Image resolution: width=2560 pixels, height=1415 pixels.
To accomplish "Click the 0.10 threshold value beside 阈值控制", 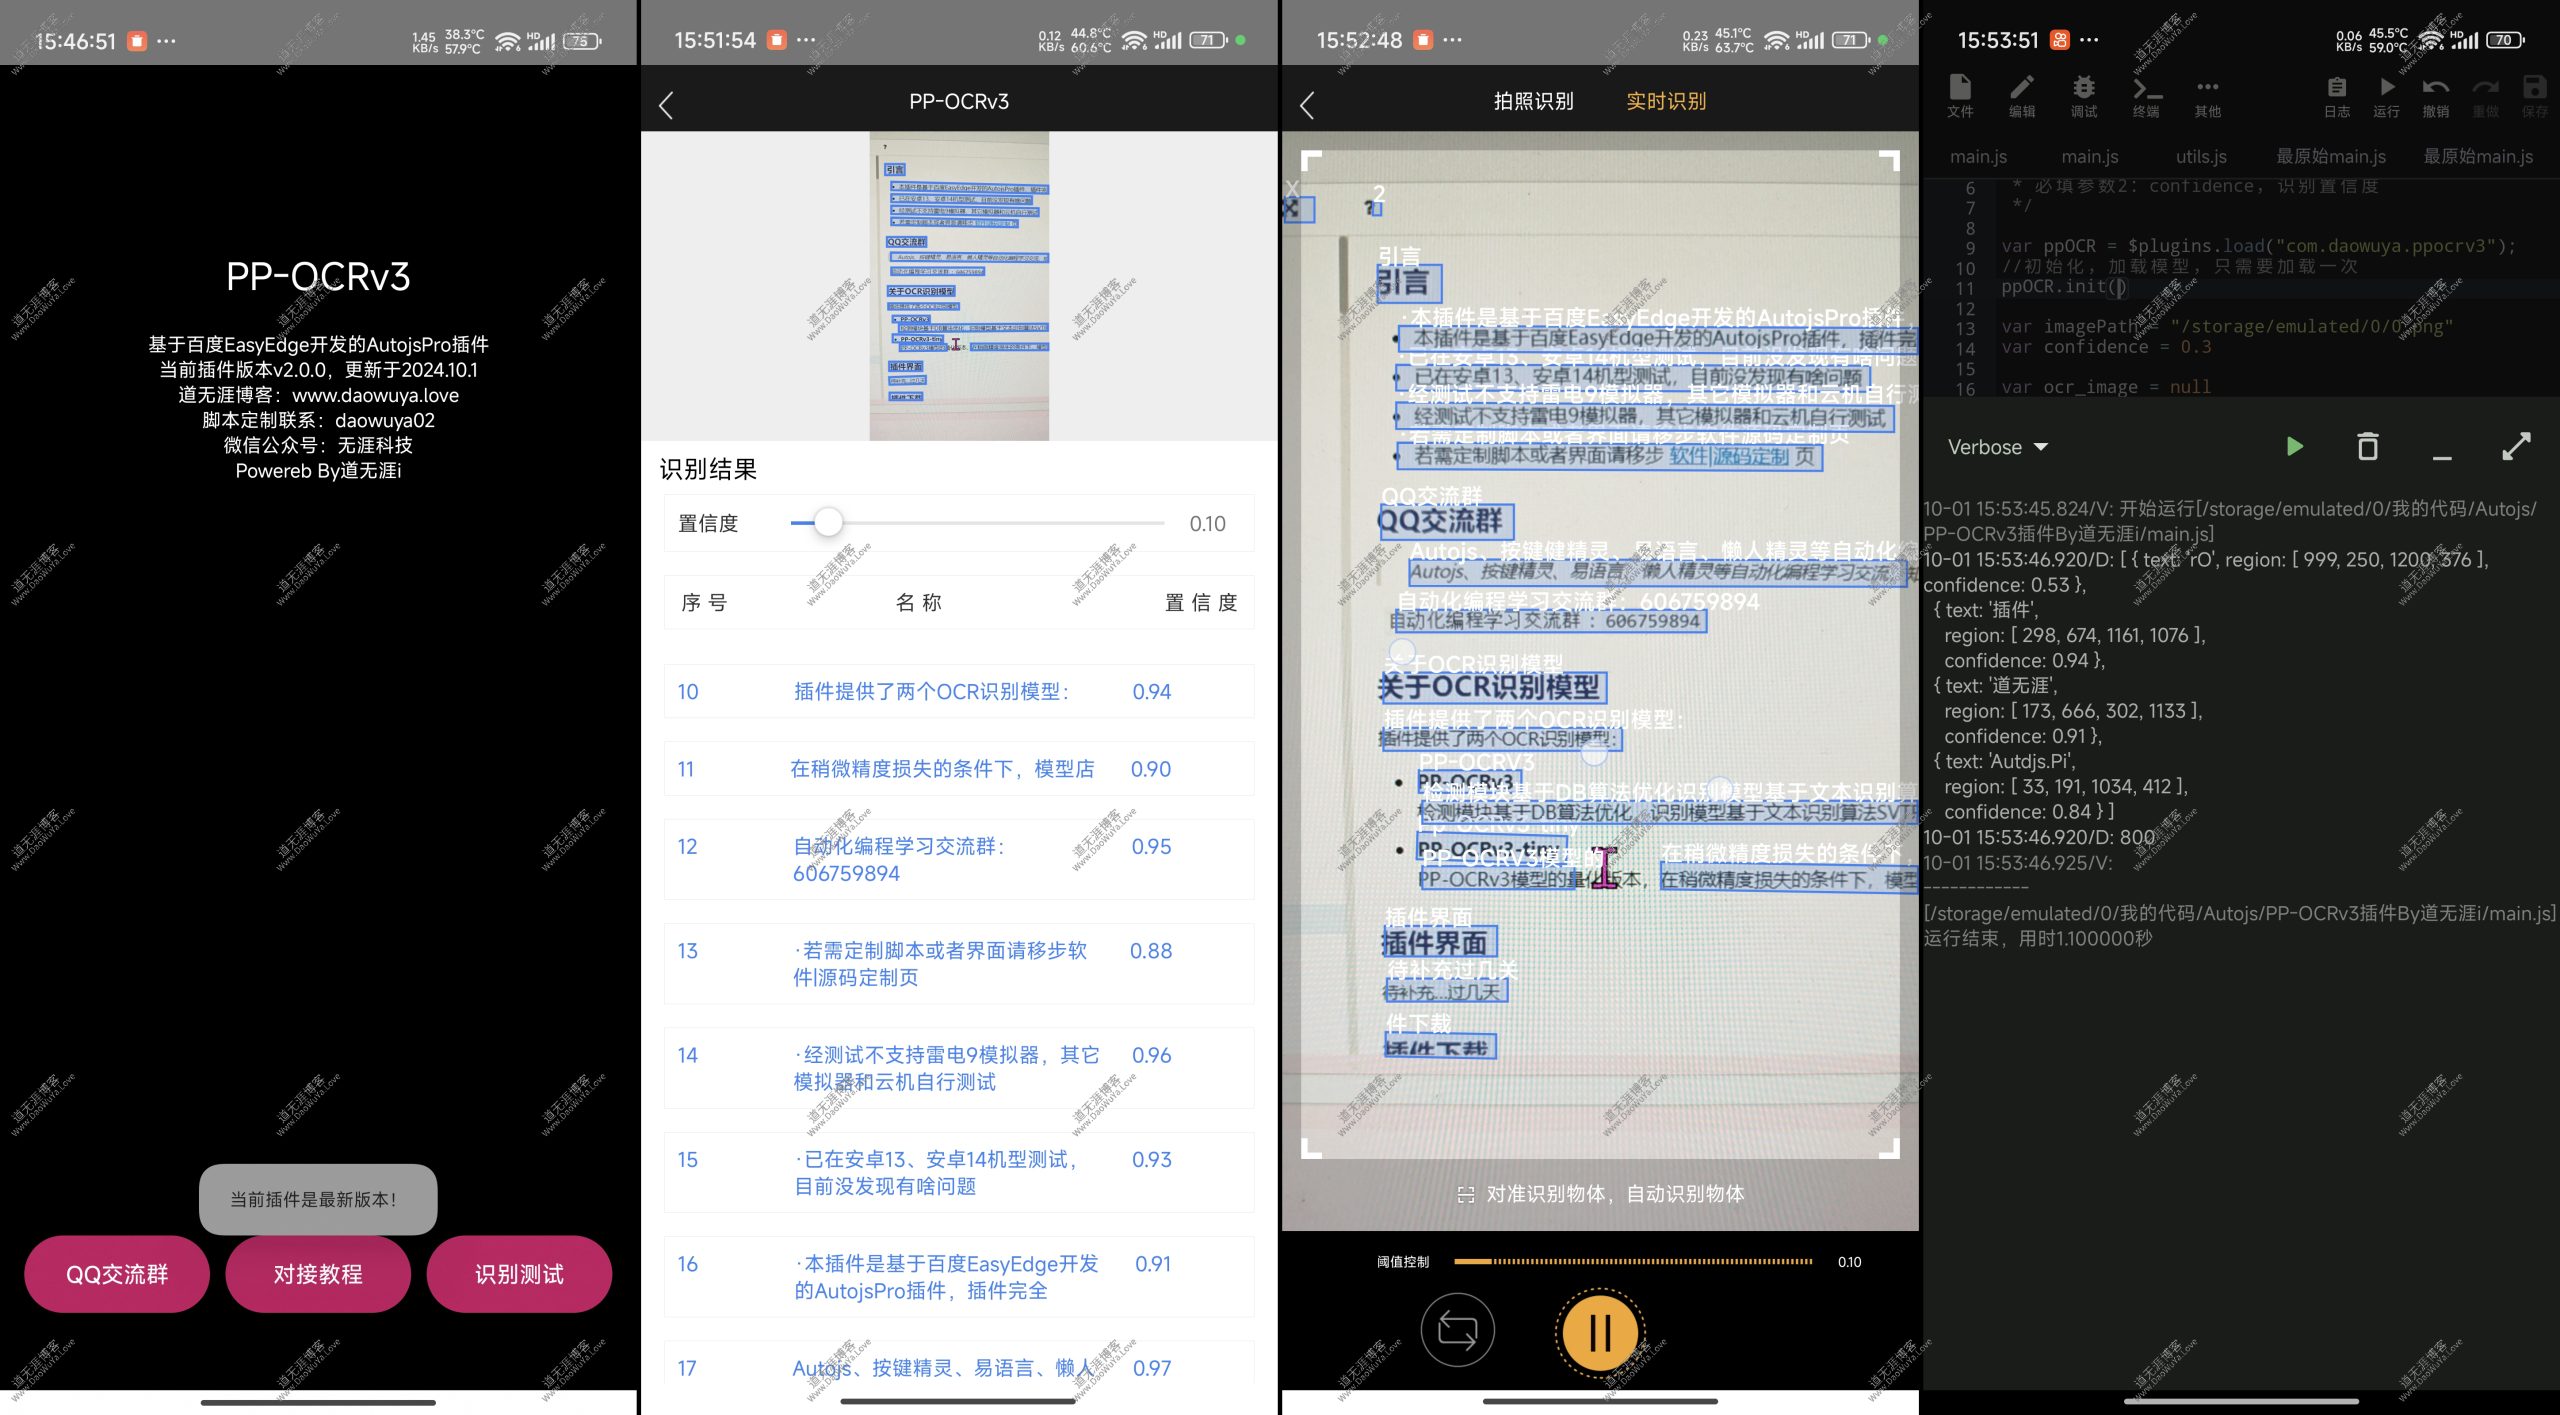I will pos(1849,1262).
